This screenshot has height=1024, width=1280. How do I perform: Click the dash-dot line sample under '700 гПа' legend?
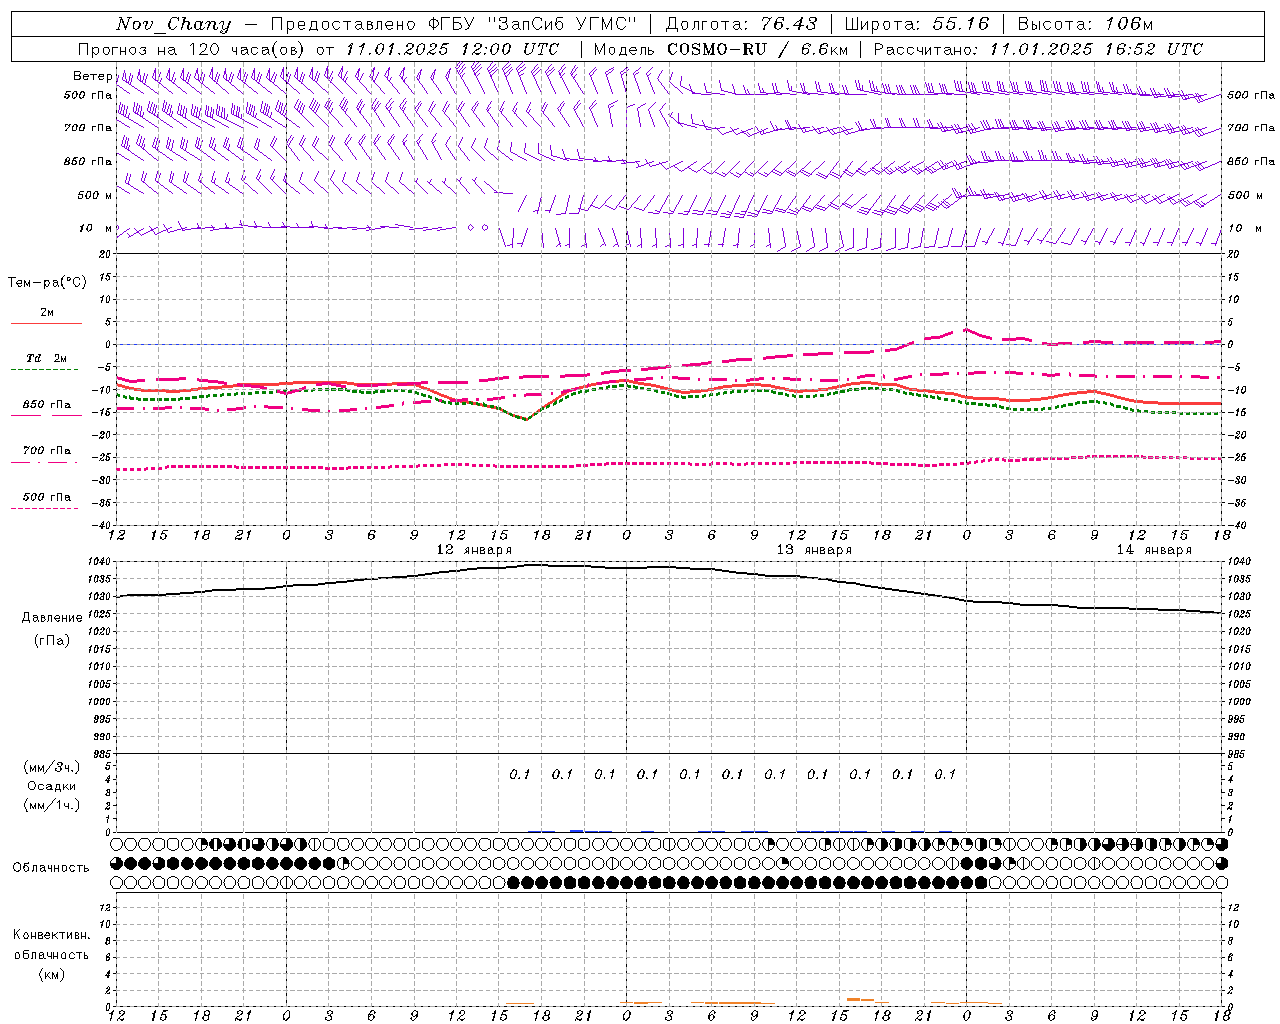46,462
